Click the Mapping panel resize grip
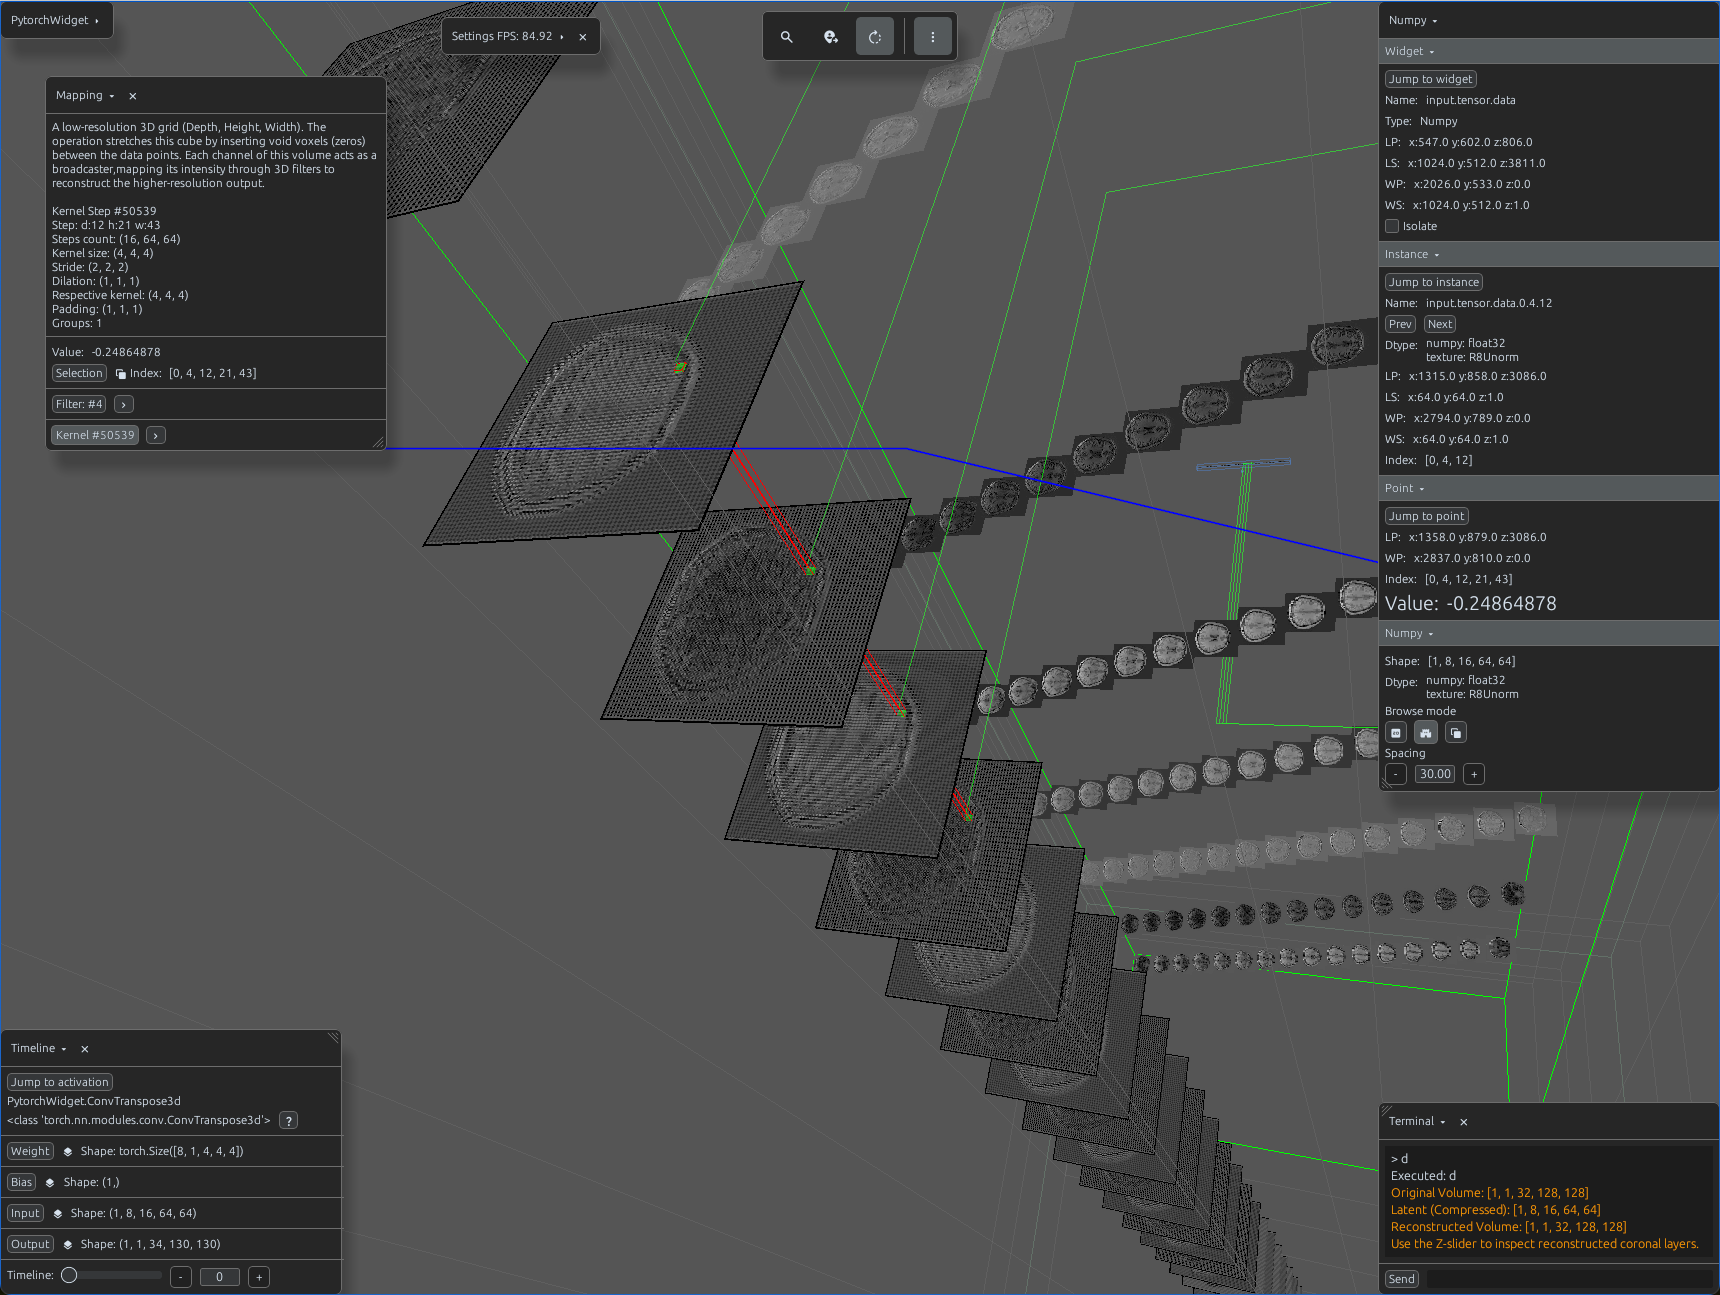Image resolution: width=1720 pixels, height=1295 pixels. coord(378,442)
